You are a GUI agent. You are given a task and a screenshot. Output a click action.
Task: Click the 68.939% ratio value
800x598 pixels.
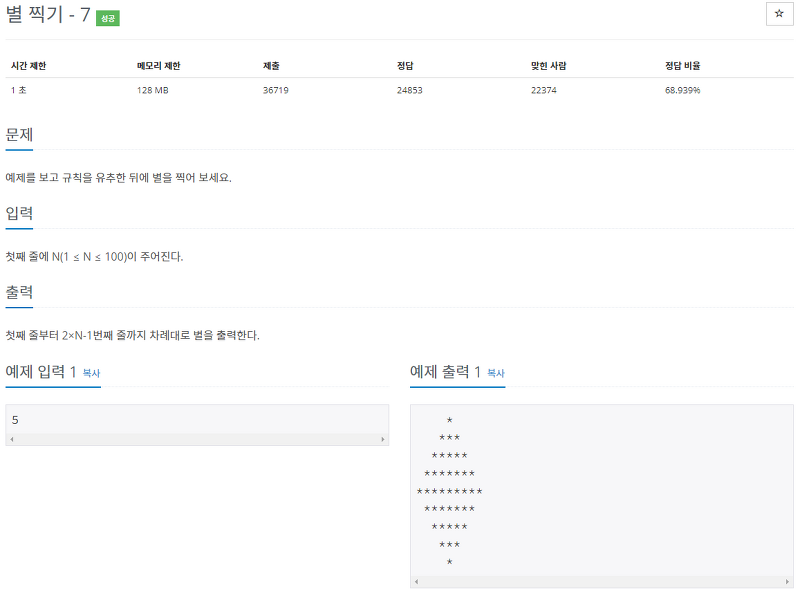pyautogui.click(x=683, y=90)
